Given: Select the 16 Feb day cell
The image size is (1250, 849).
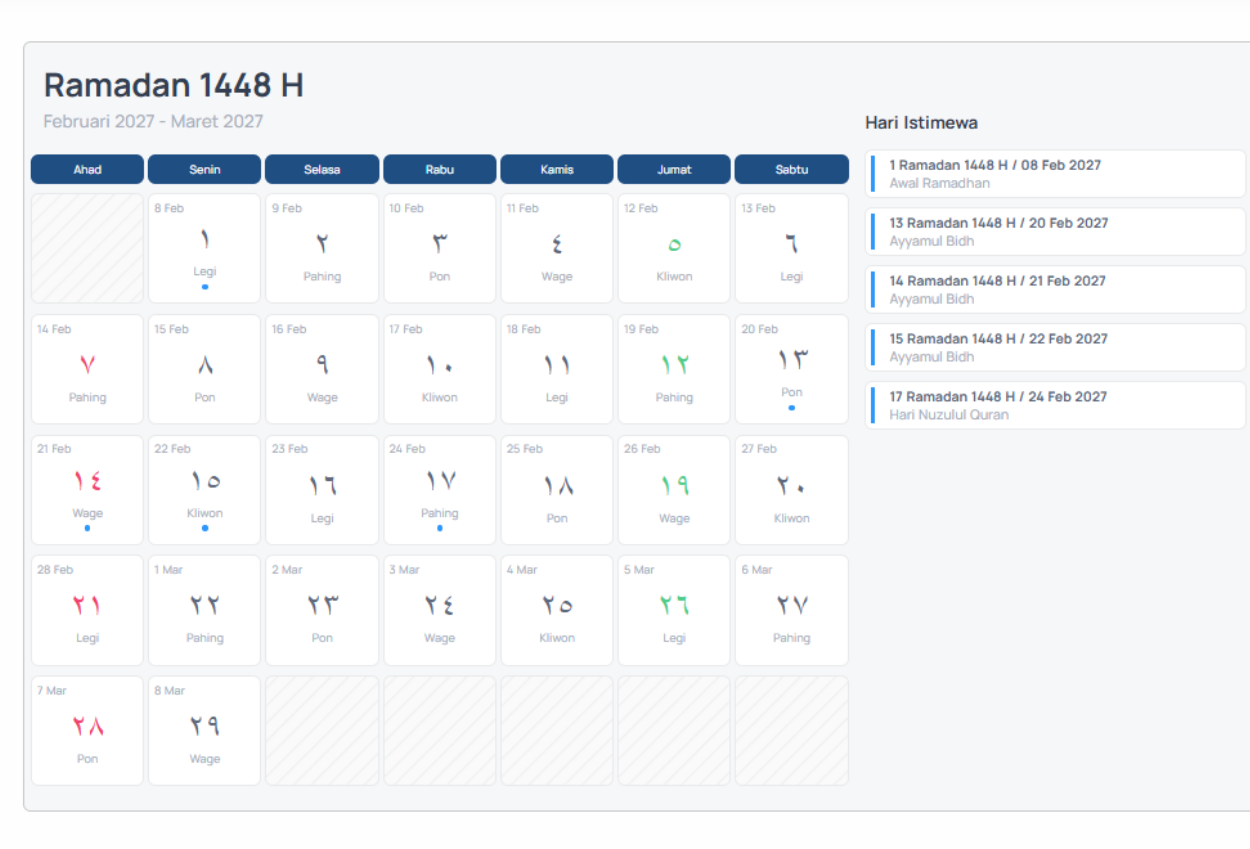Looking at the screenshot, I should (322, 369).
